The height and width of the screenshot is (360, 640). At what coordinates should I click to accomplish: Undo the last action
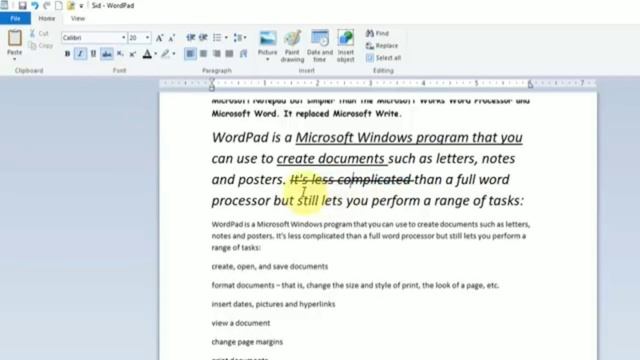tap(35, 5)
